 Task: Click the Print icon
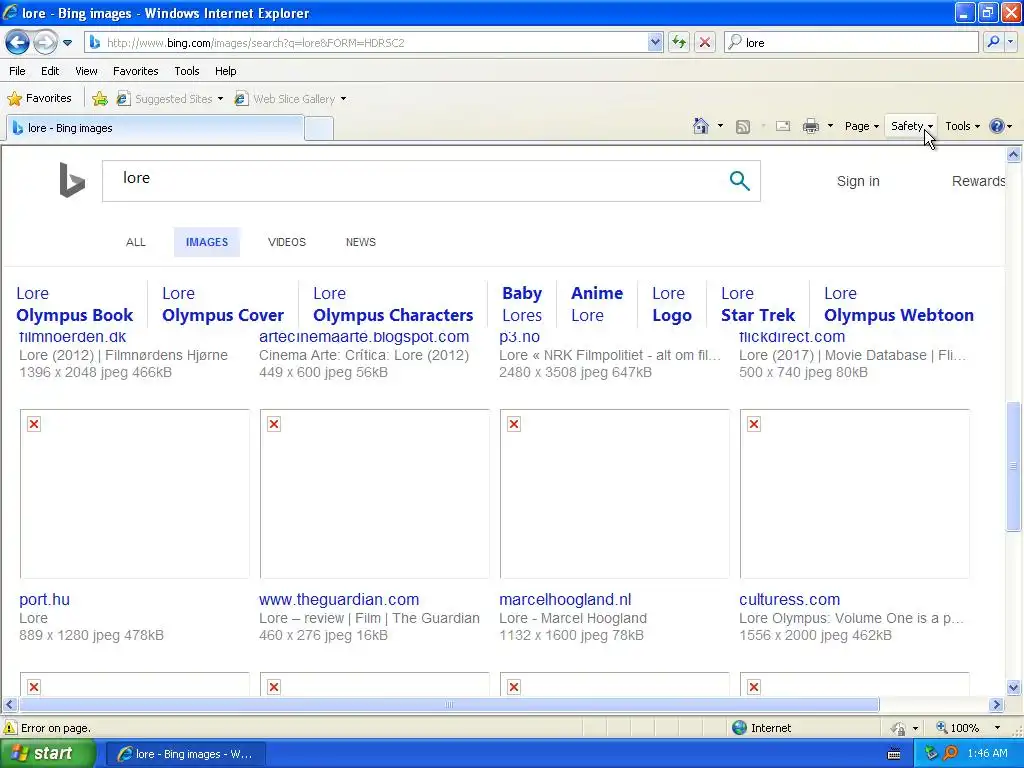(x=810, y=126)
